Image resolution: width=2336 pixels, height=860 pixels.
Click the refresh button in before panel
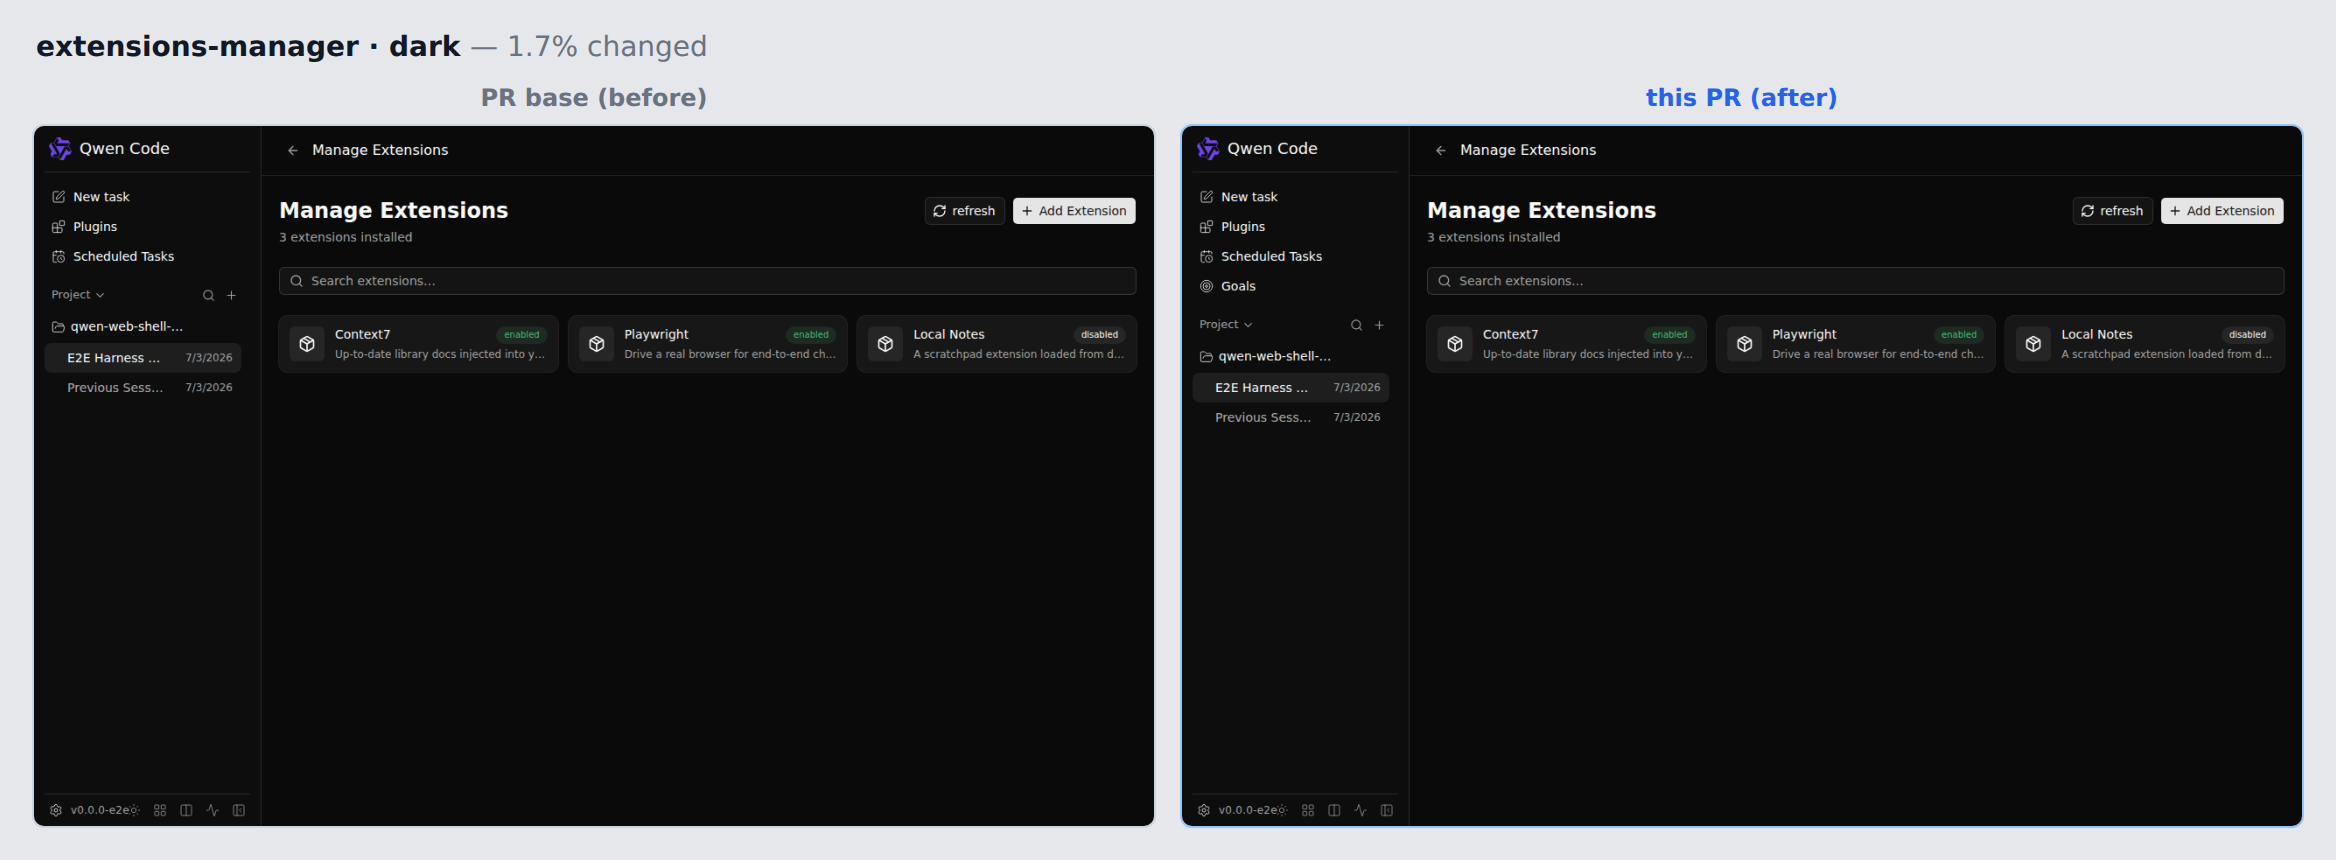point(964,211)
